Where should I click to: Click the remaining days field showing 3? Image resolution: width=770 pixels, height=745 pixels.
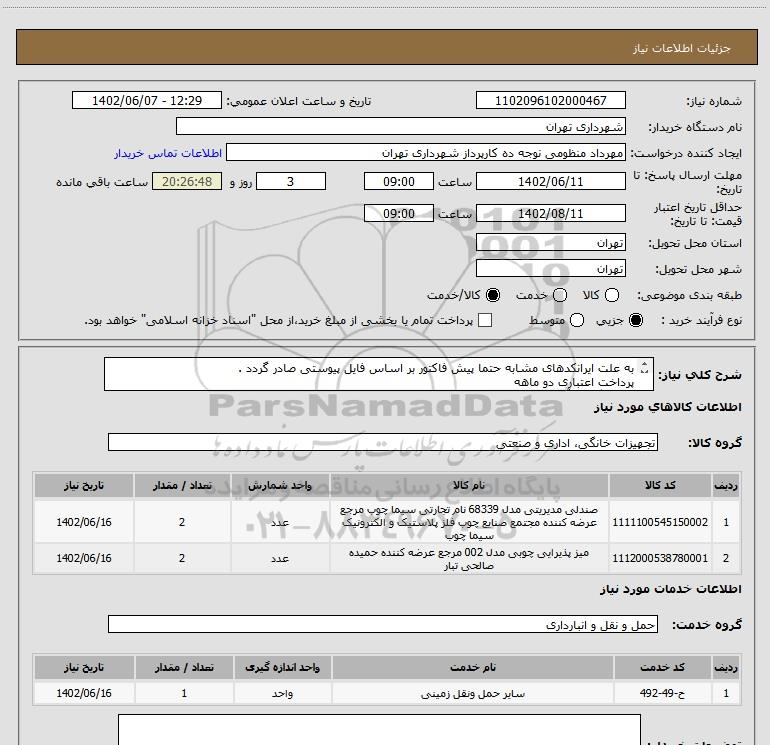click(291, 181)
